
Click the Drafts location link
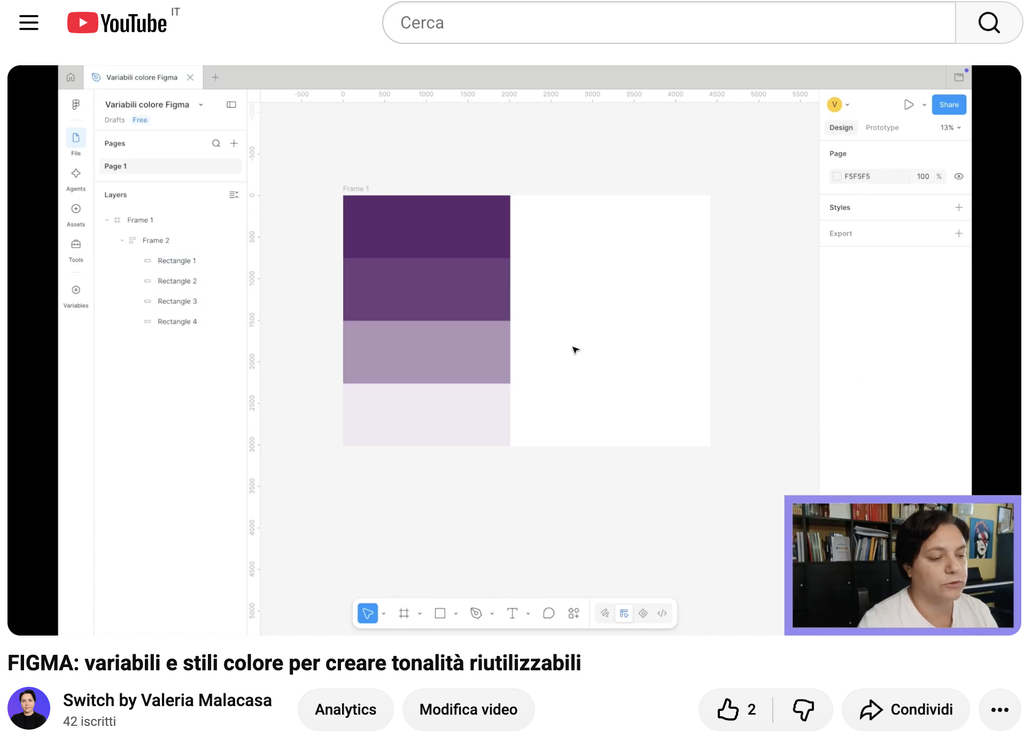point(114,120)
